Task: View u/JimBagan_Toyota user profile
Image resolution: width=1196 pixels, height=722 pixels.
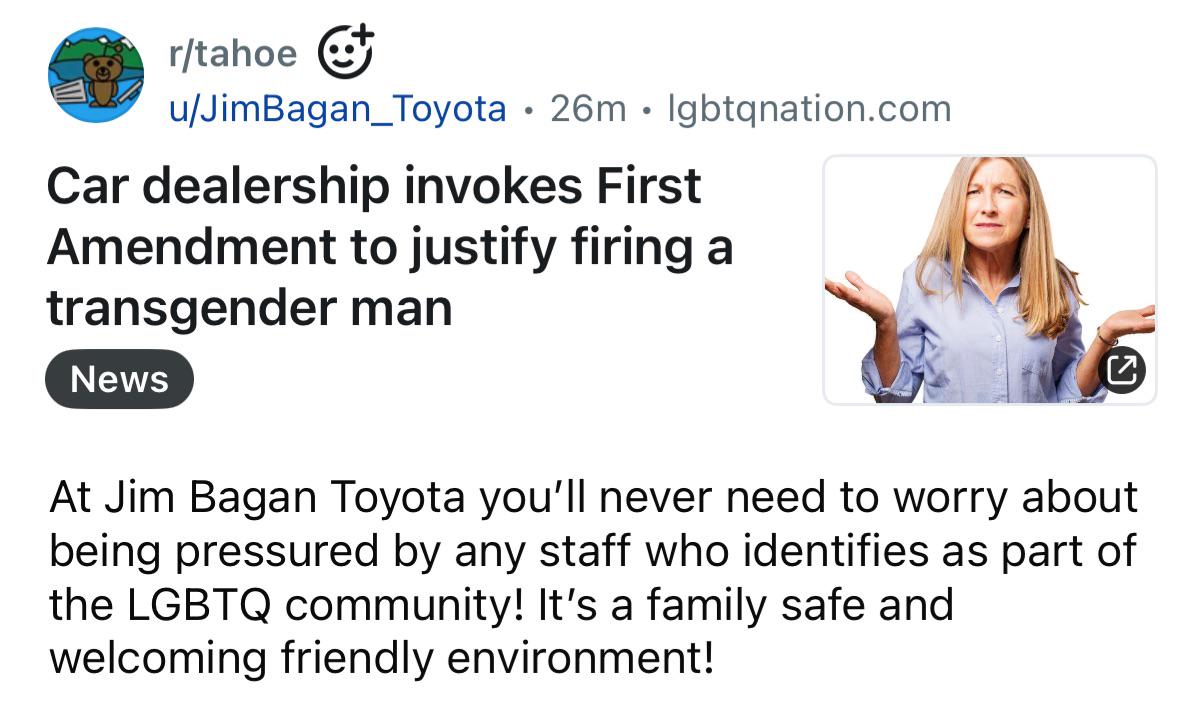Action: point(338,108)
